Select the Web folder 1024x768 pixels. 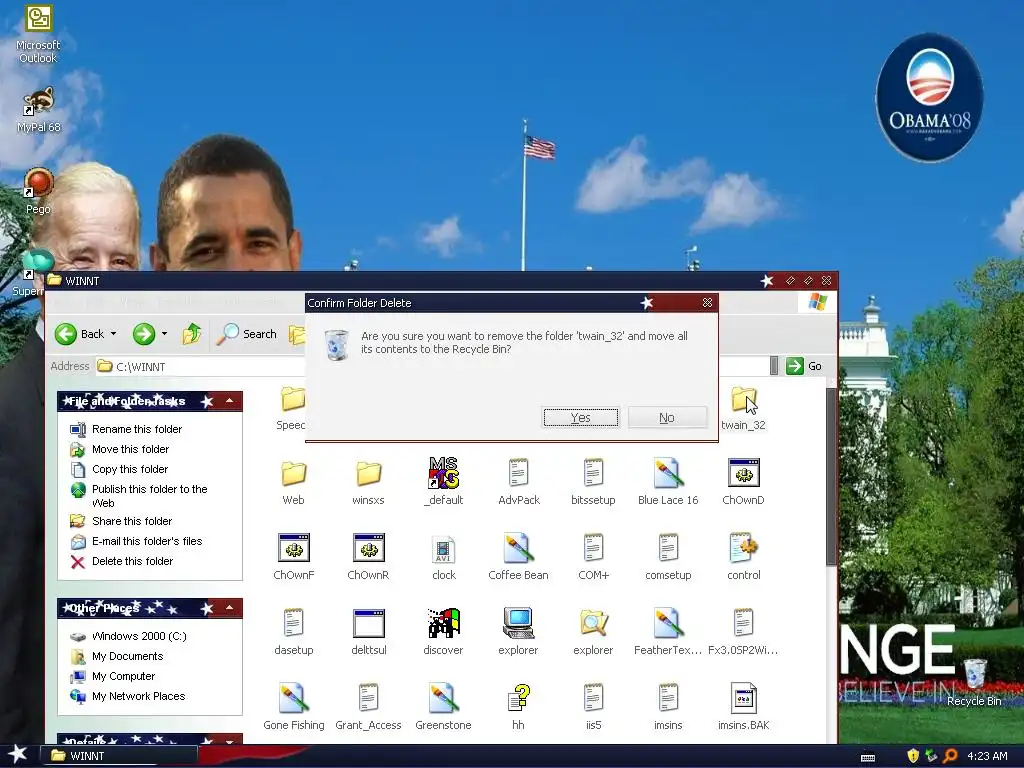(293, 482)
